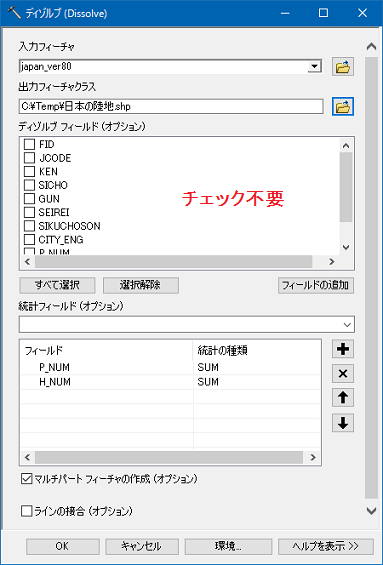Enable ラインの接合 option checkbox

coord(26,511)
